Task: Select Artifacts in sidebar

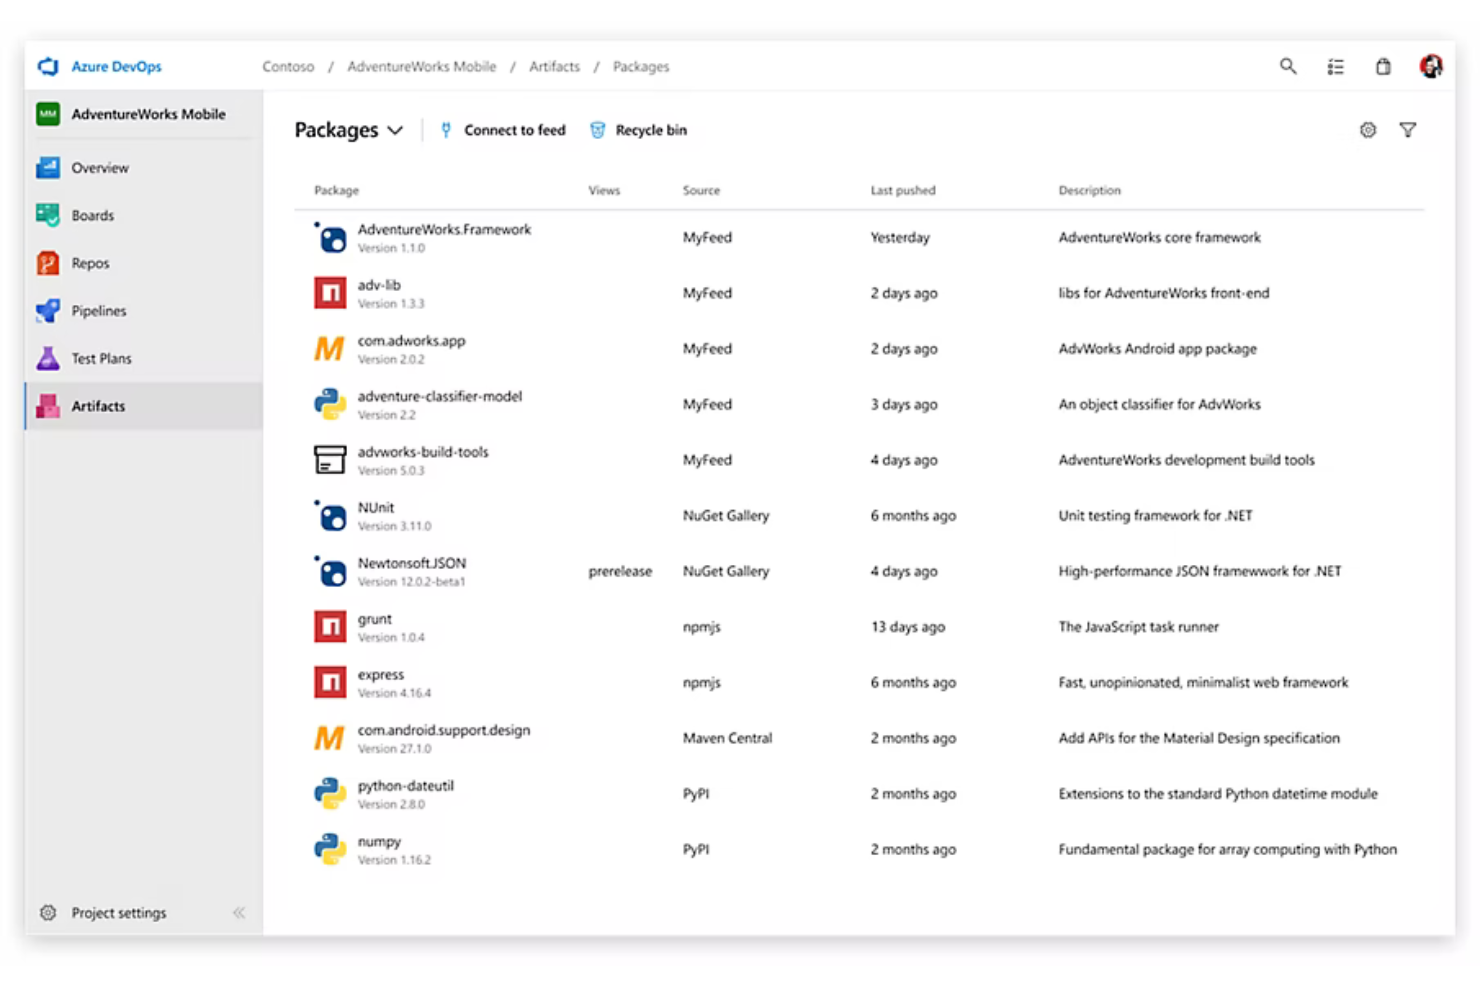Action: pos(144,406)
